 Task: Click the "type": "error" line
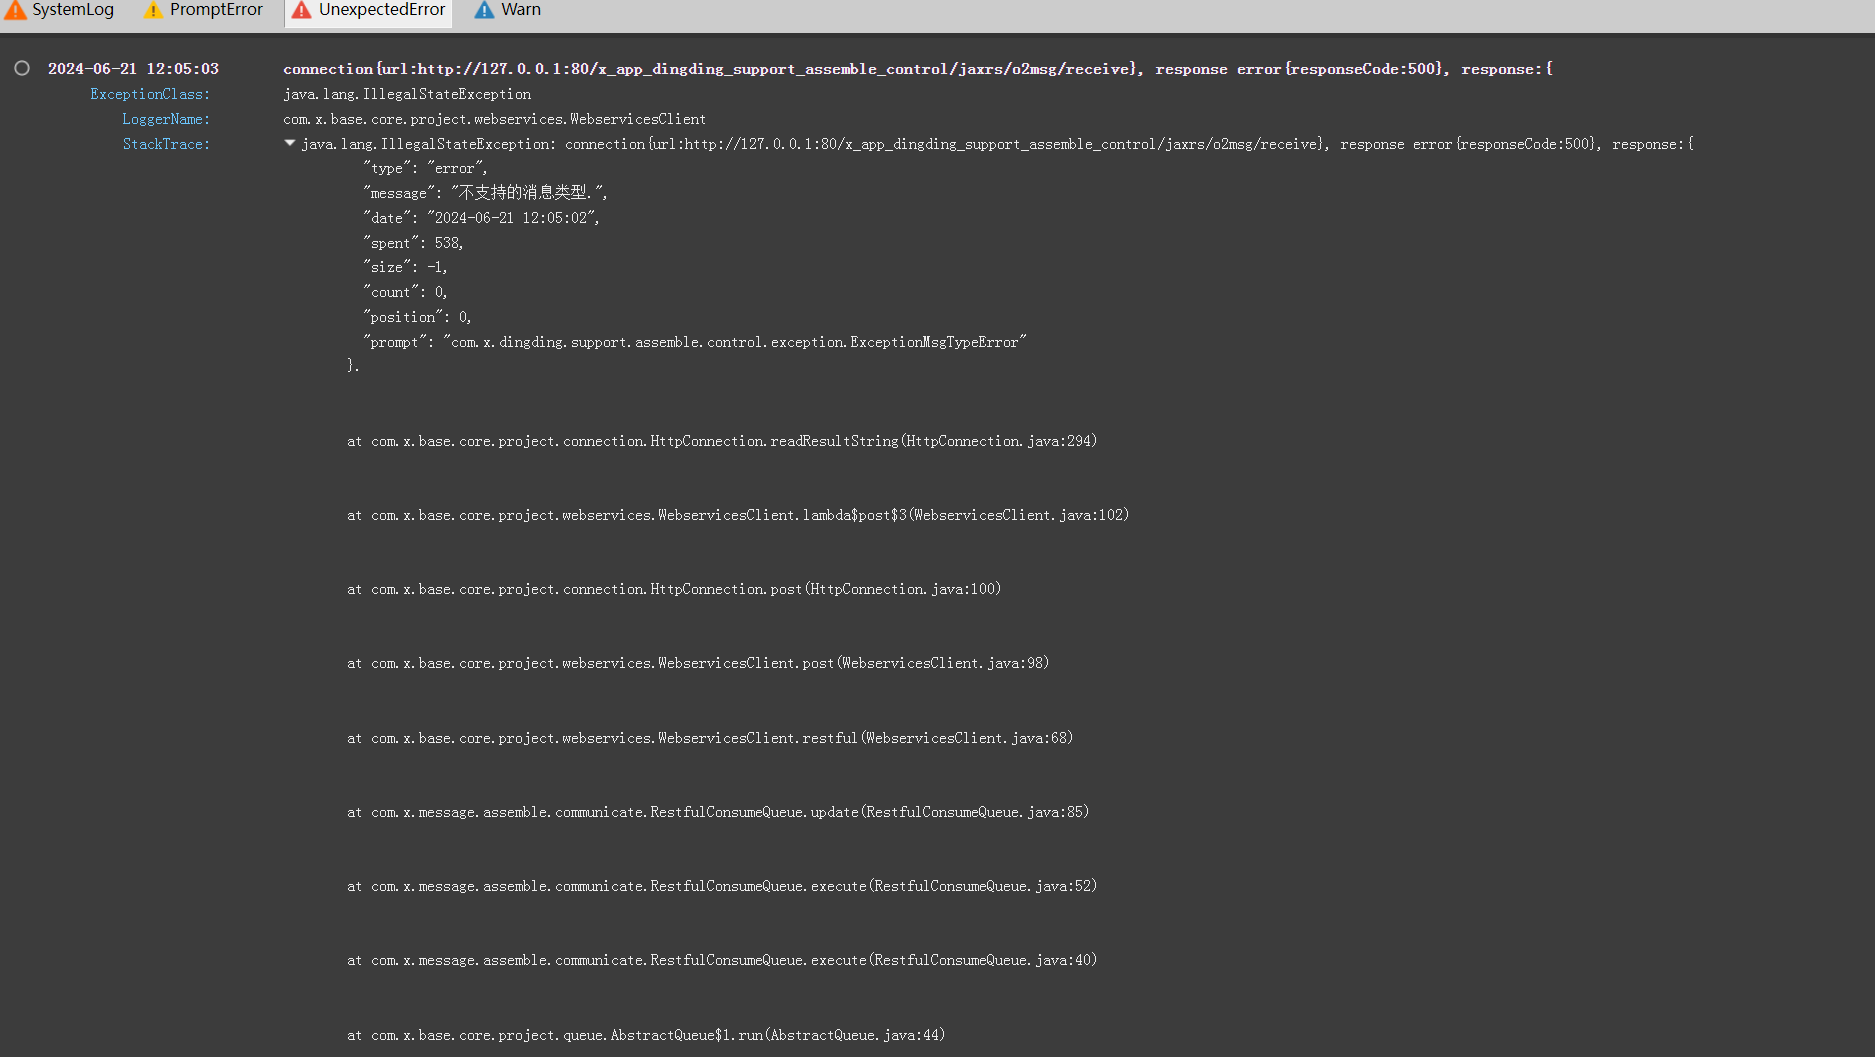coord(425,168)
